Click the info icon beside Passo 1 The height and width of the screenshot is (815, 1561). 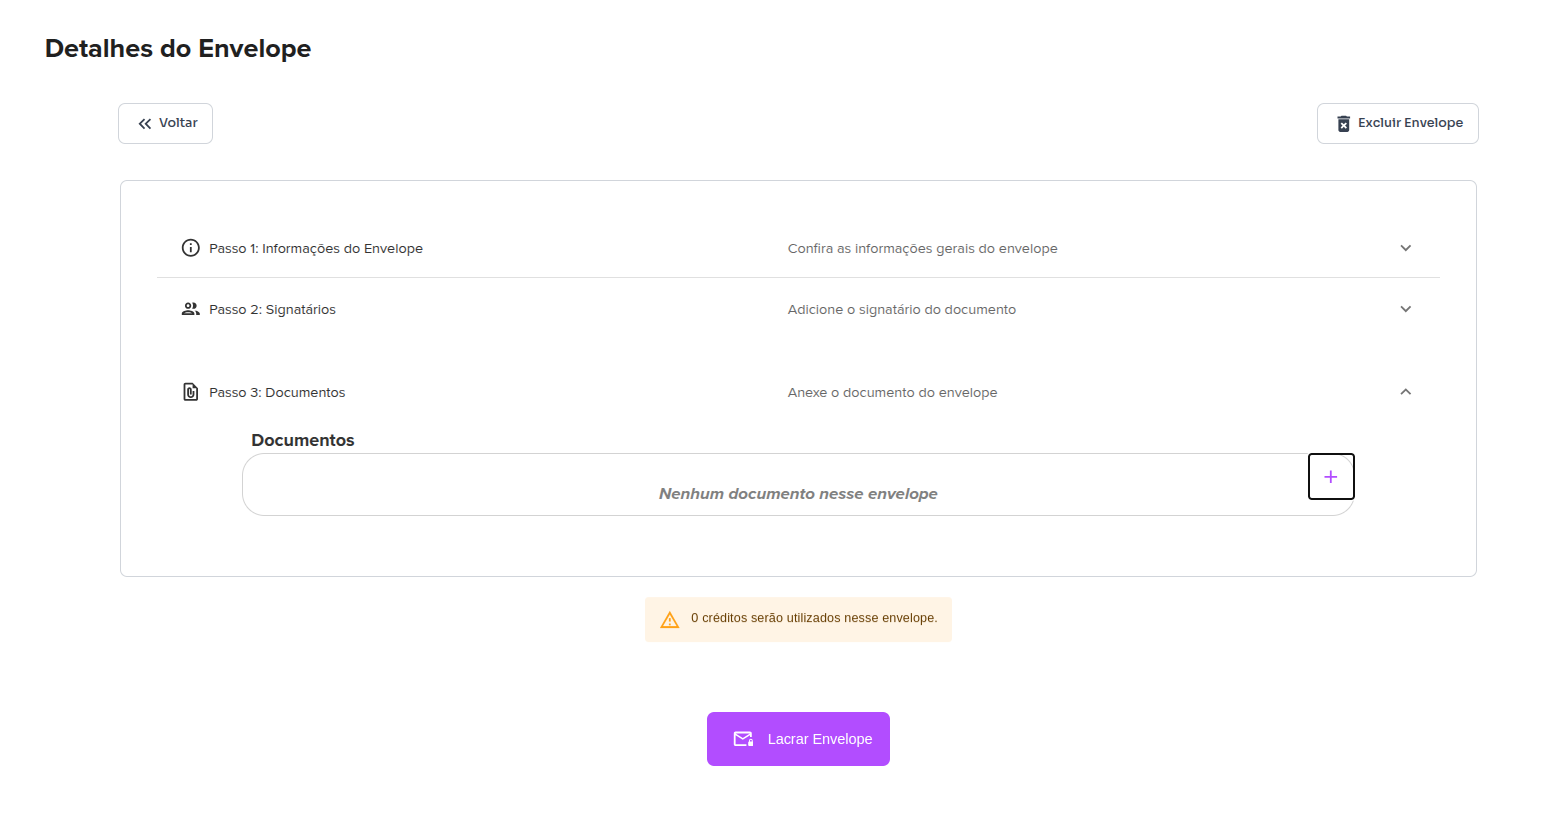coord(190,247)
